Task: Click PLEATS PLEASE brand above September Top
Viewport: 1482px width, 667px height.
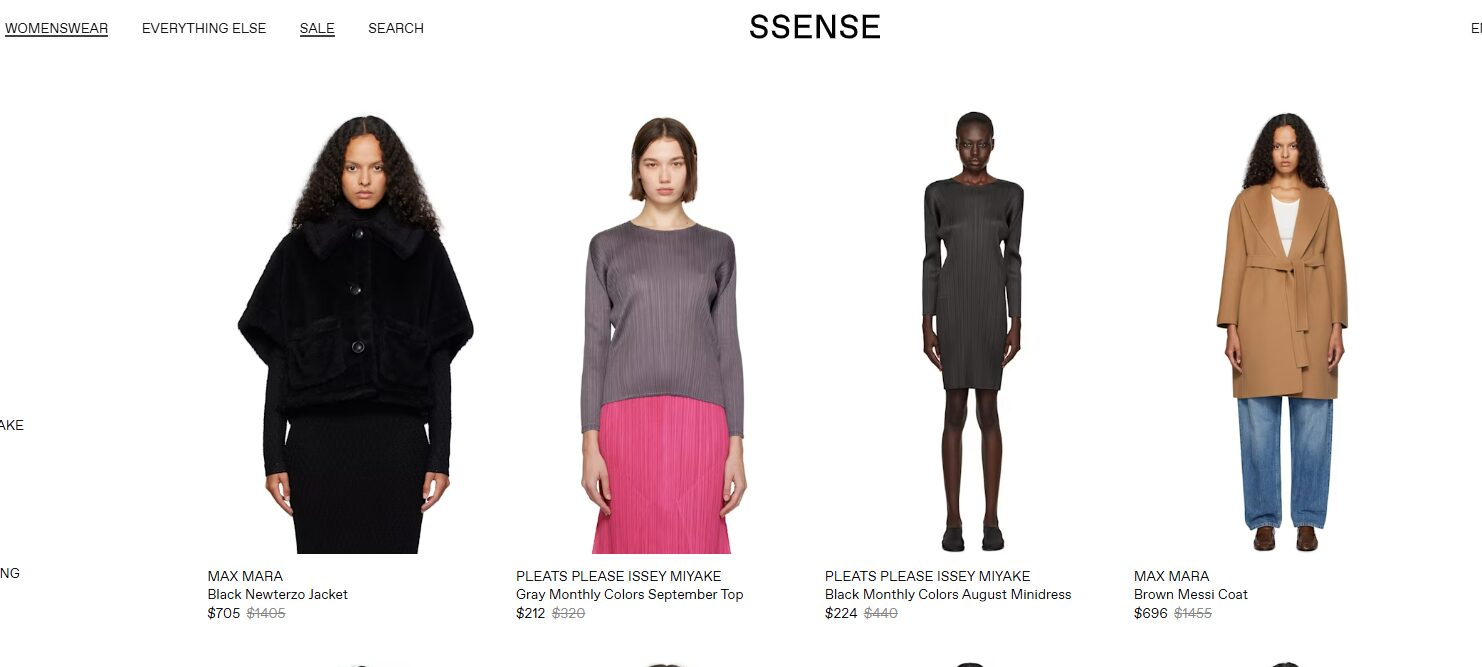Action: [x=618, y=576]
